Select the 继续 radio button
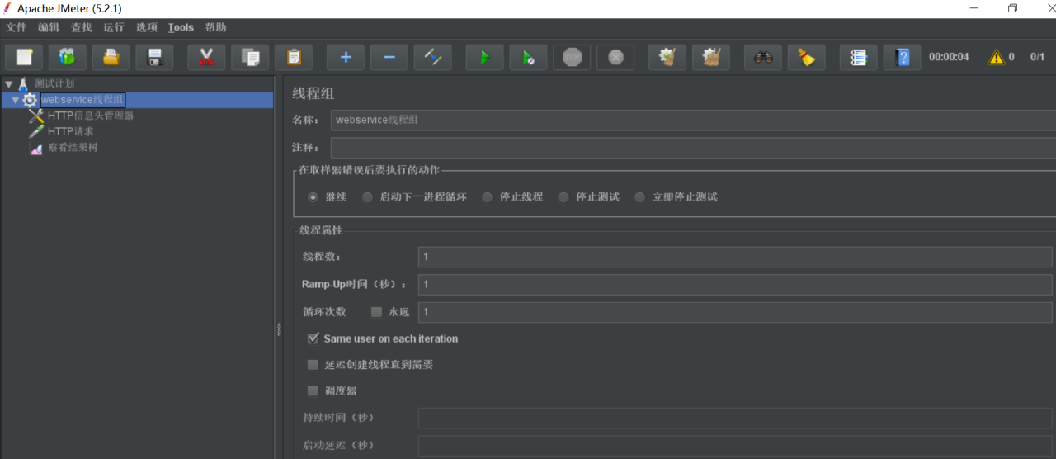1056x459 pixels. coord(313,197)
